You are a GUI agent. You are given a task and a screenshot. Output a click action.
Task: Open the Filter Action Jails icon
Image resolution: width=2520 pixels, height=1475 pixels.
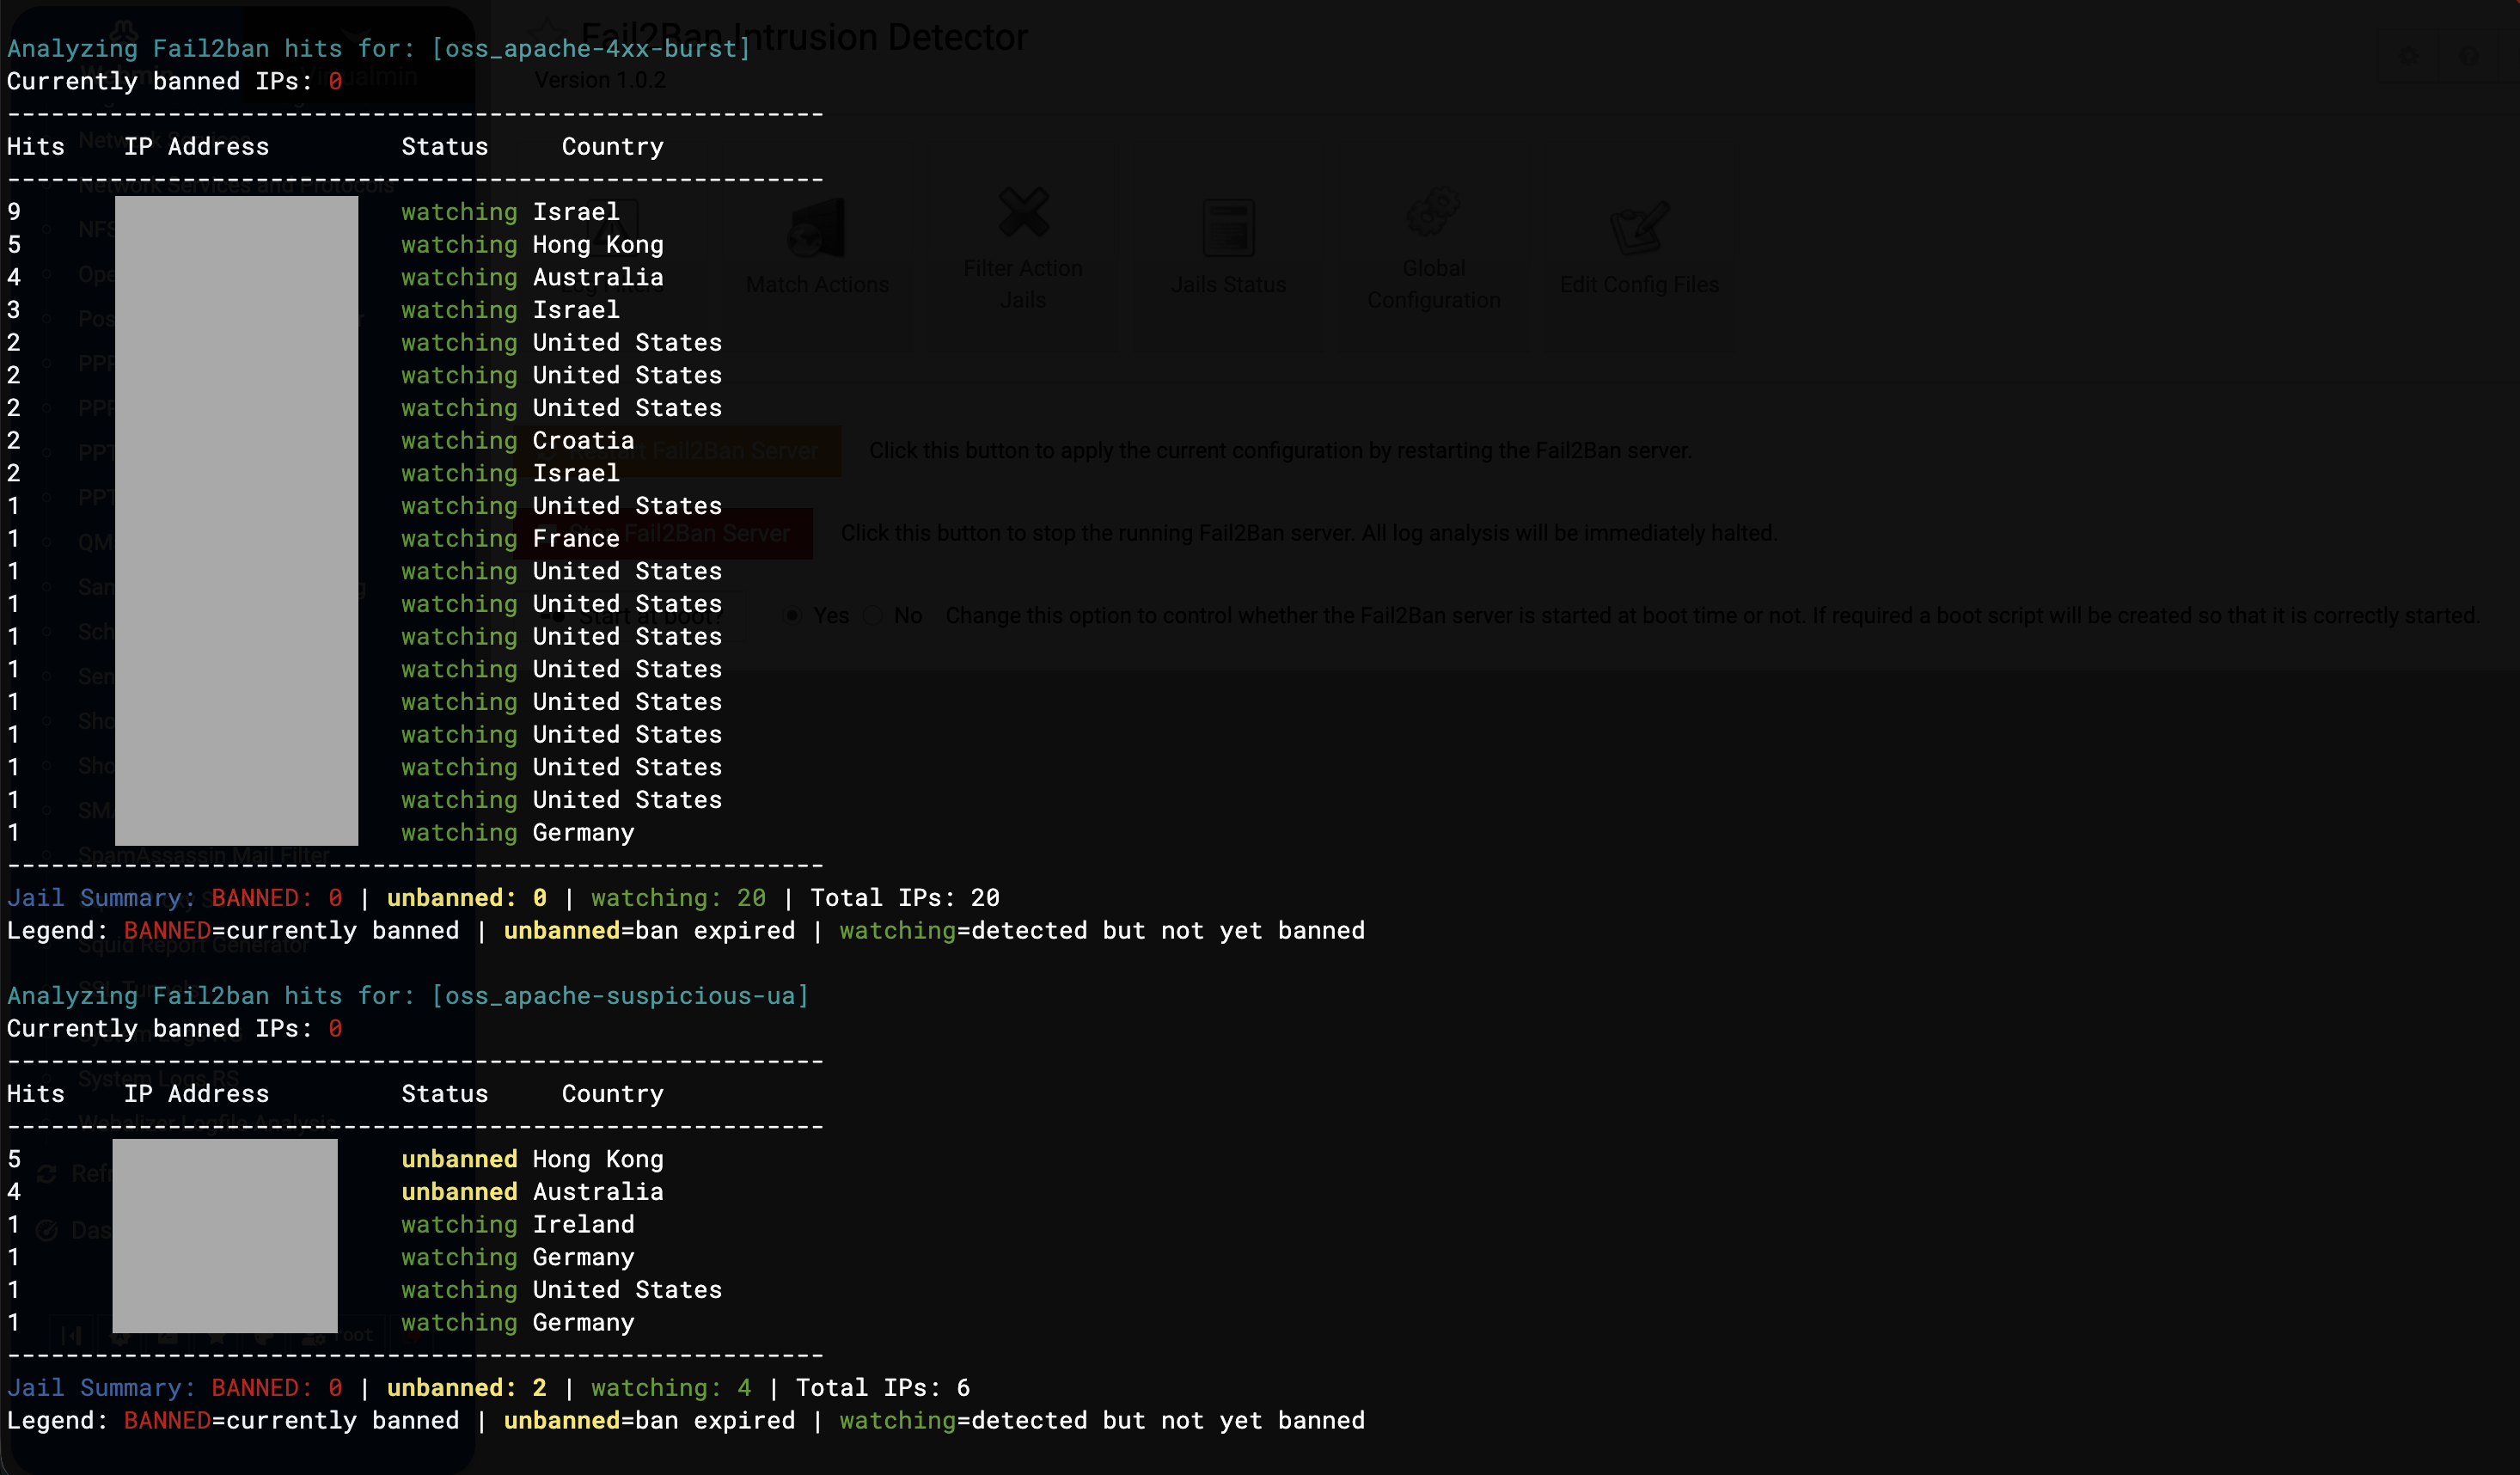pos(1023,212)
